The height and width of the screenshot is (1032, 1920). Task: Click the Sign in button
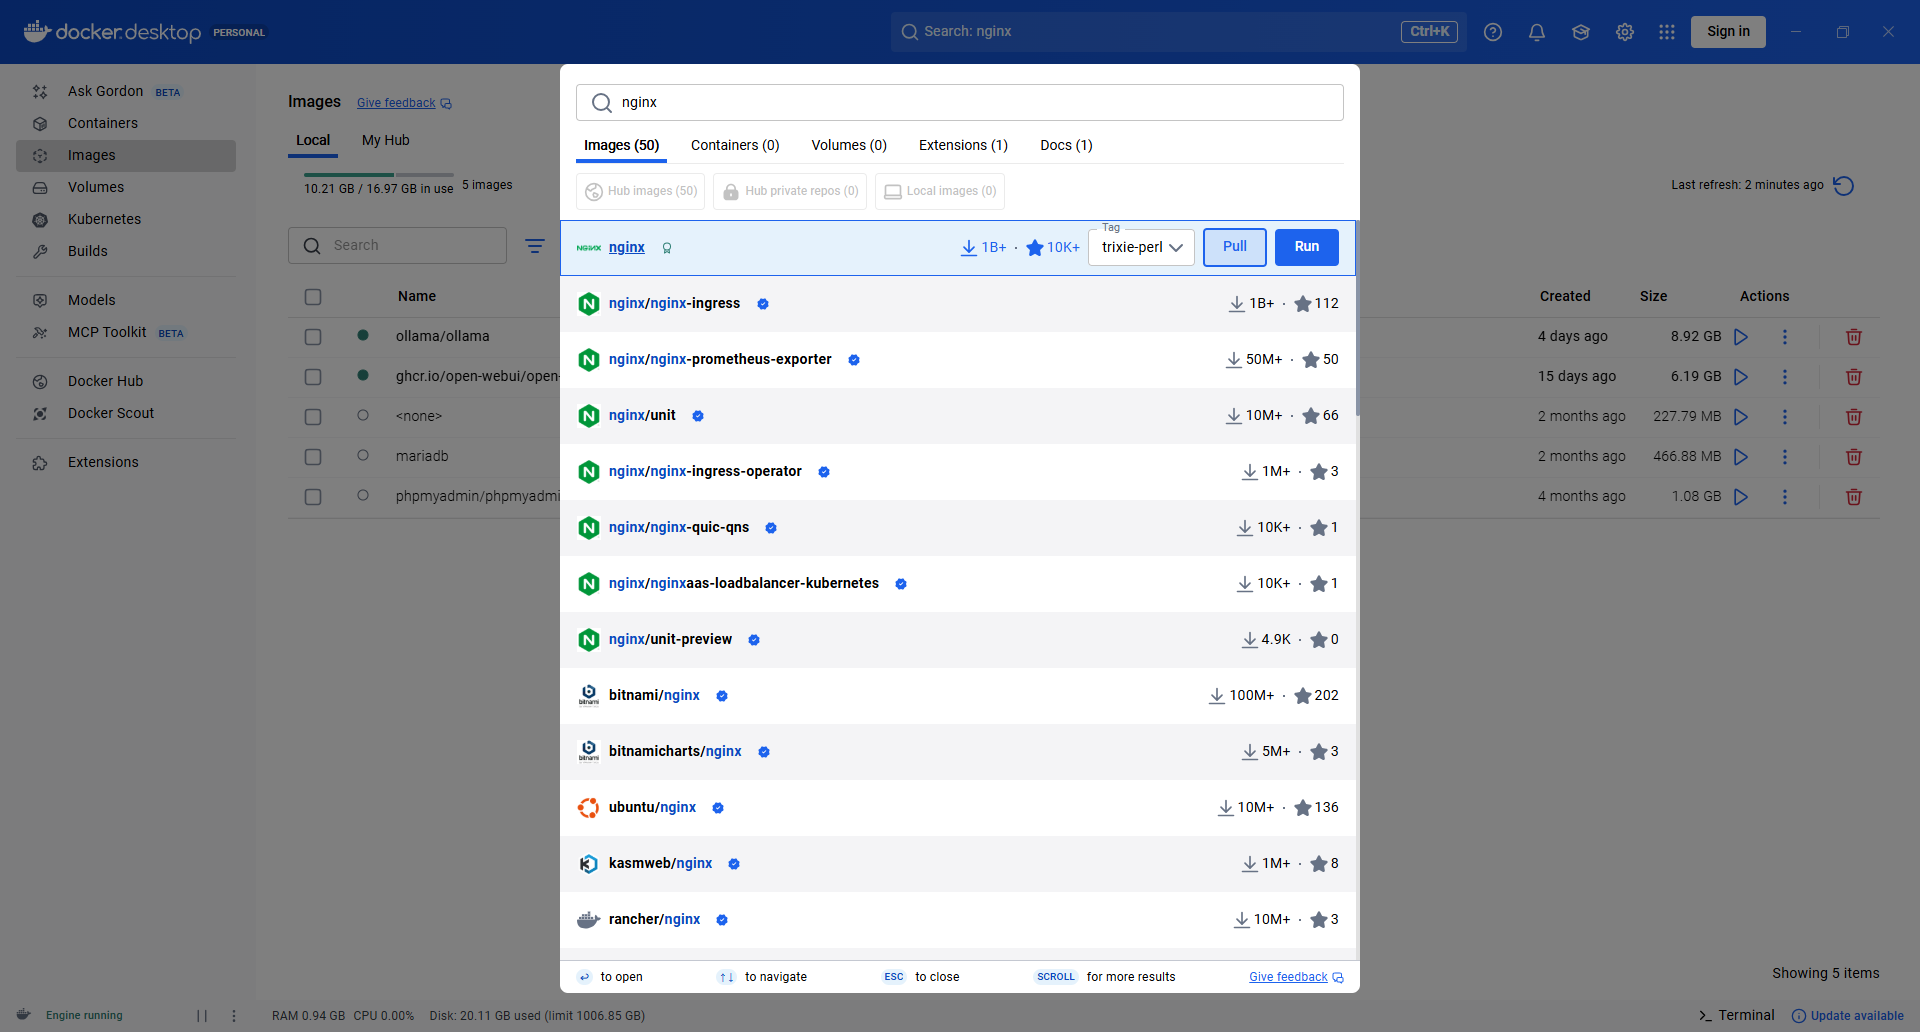click(1728, 32)
